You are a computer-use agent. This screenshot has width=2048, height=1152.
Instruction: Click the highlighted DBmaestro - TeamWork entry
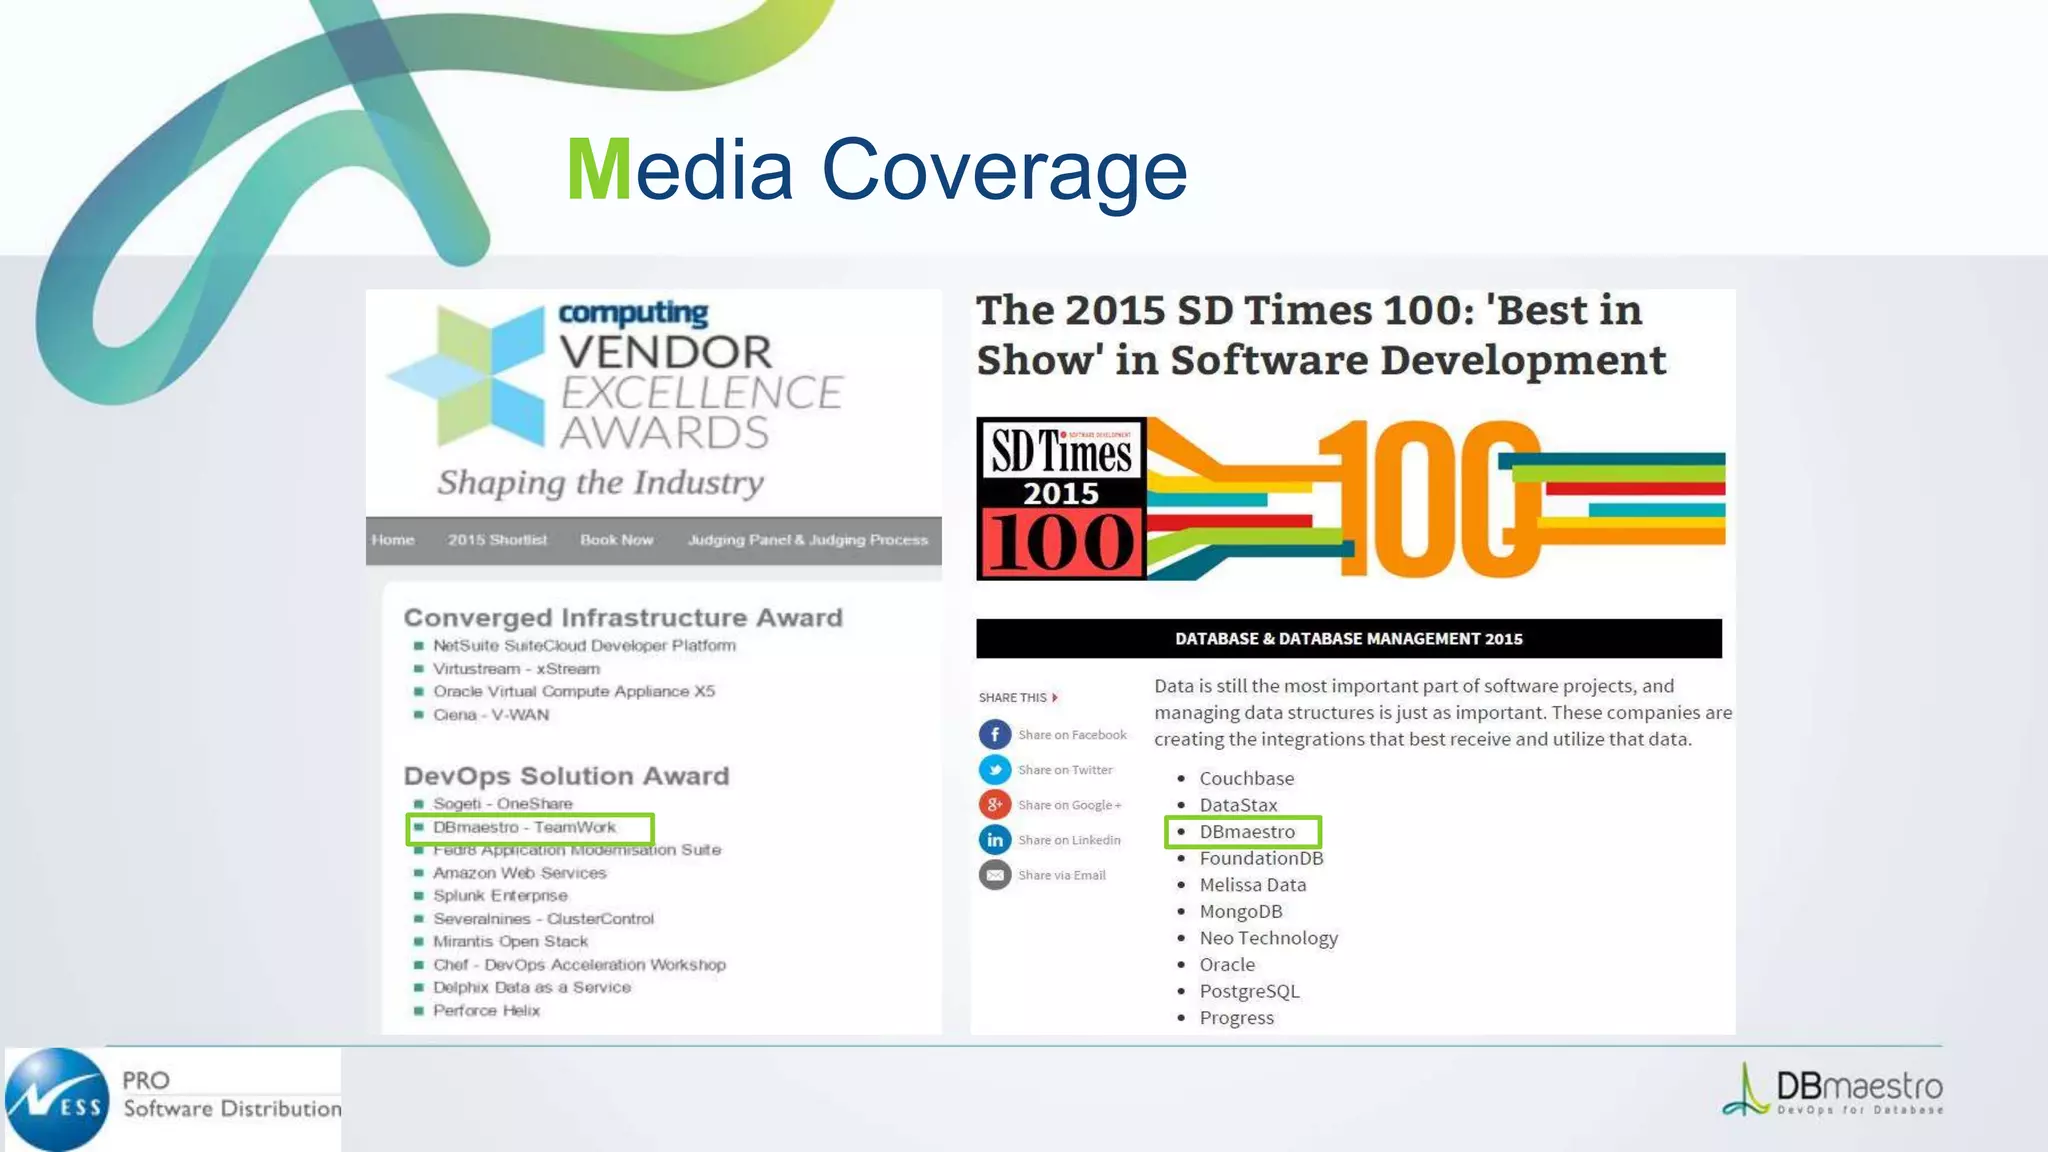[525, 828]
